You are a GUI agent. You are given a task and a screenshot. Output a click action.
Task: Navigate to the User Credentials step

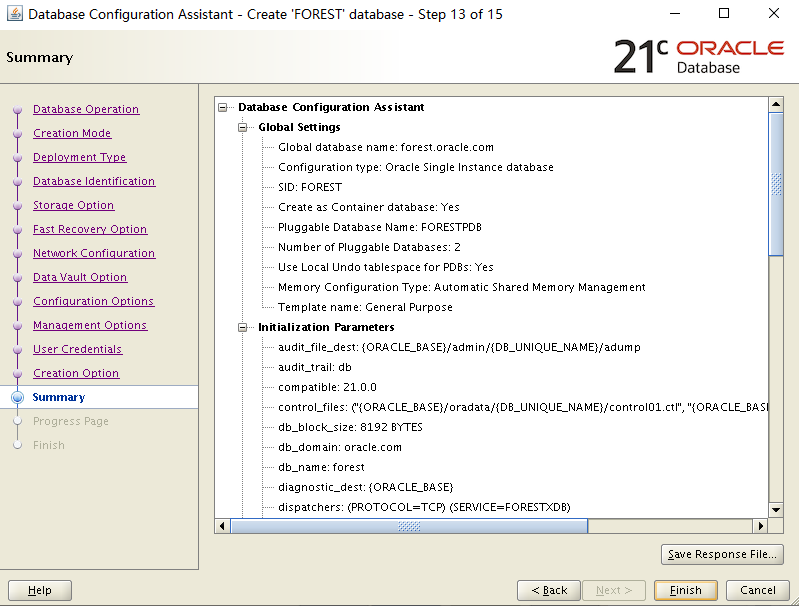pyautogui.click(x=77, y=350)
